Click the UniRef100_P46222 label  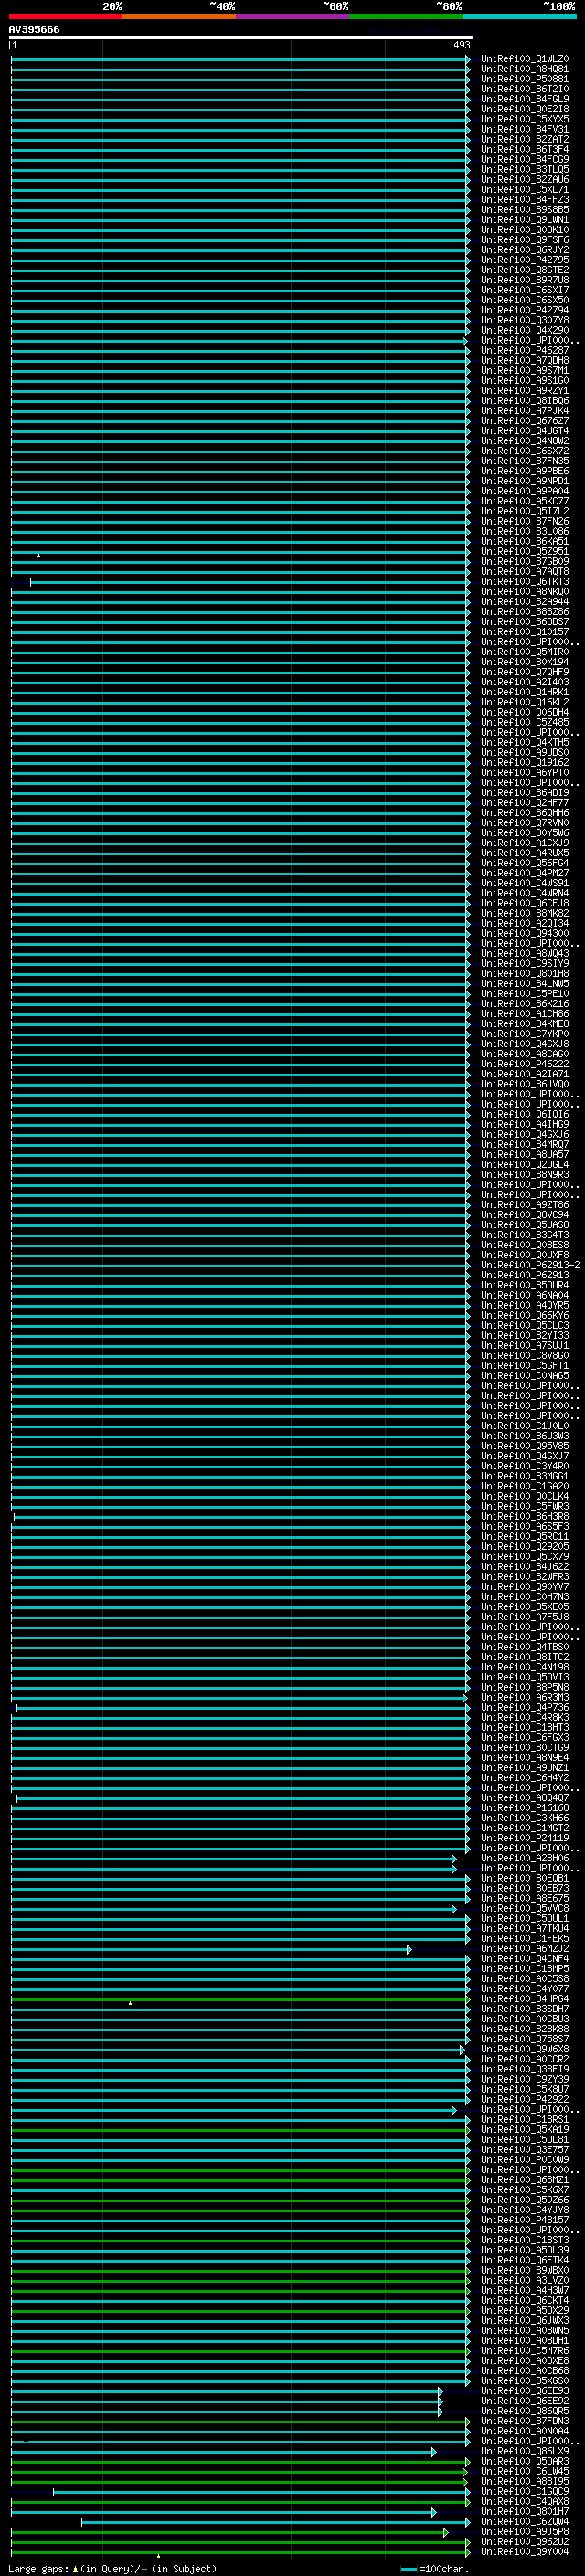524,1064
